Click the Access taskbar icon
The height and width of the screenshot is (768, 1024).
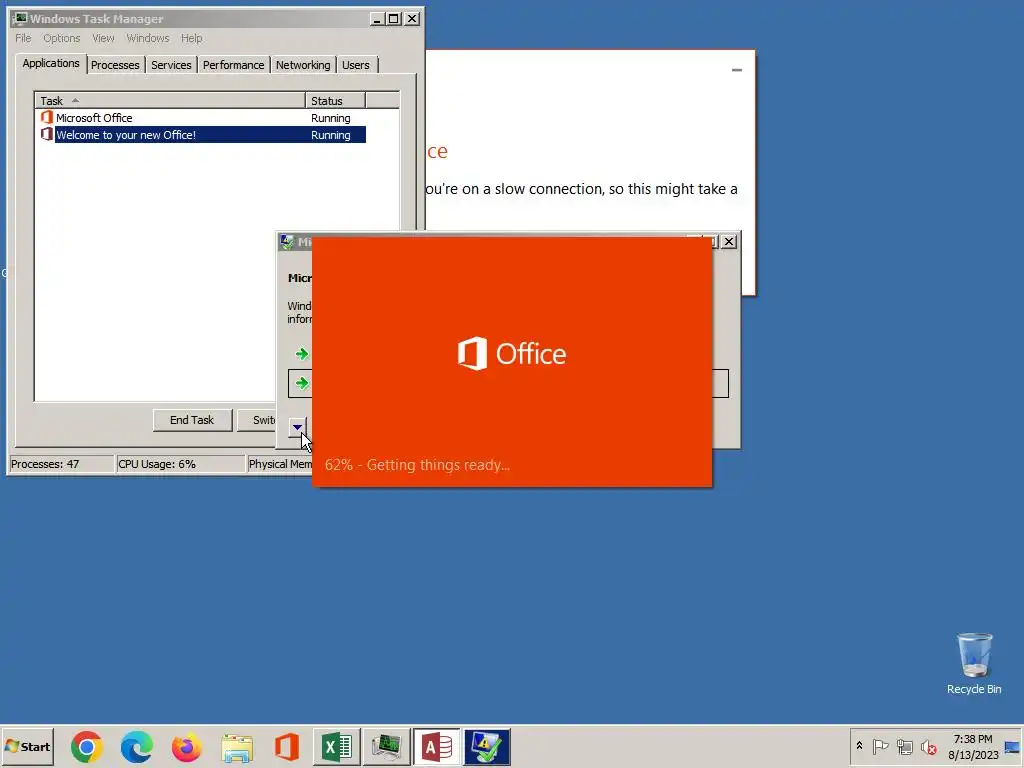(x=437, y=746)
